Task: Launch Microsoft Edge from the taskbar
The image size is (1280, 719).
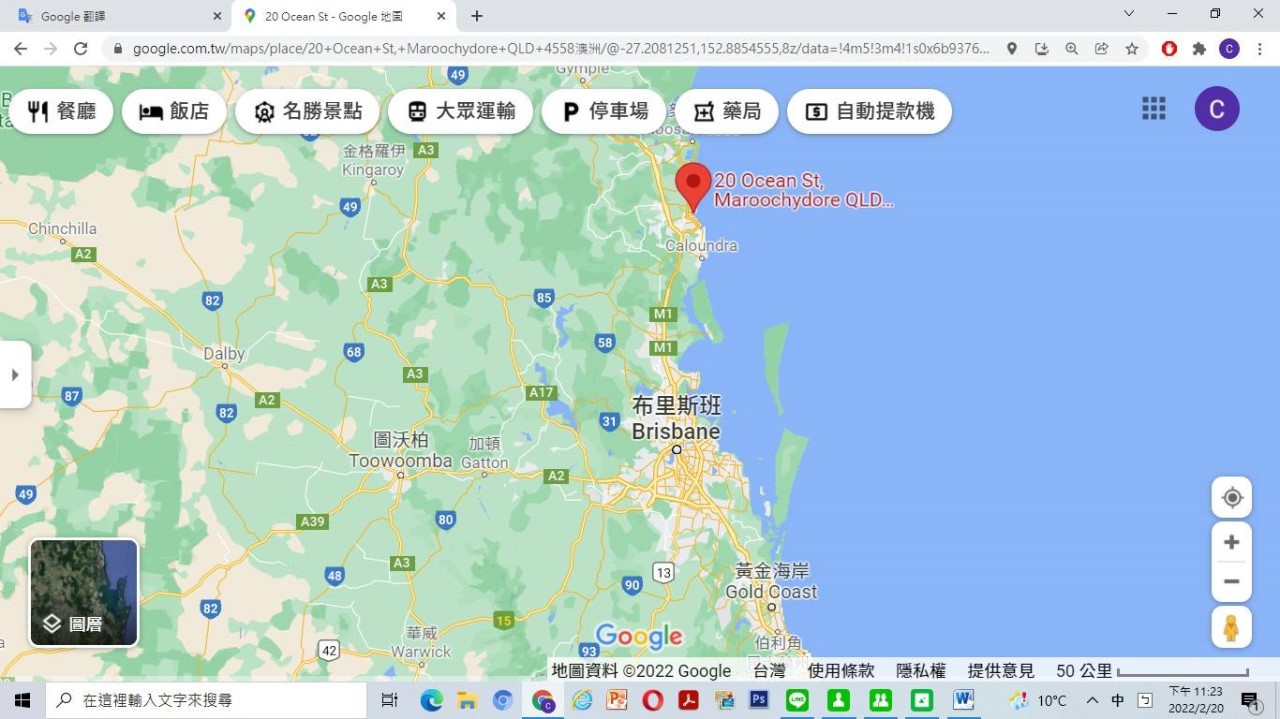Action: tap(431, 700)
